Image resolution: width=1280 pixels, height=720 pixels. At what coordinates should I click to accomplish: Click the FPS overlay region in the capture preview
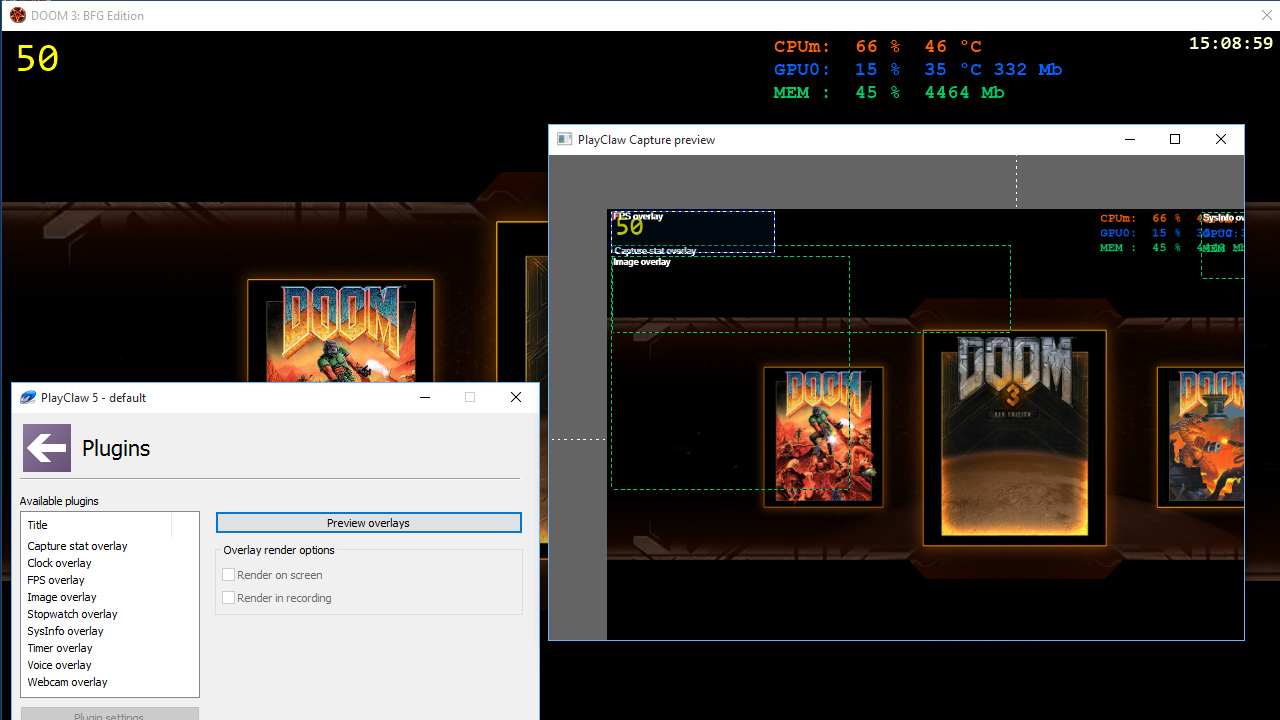(692, 230)
